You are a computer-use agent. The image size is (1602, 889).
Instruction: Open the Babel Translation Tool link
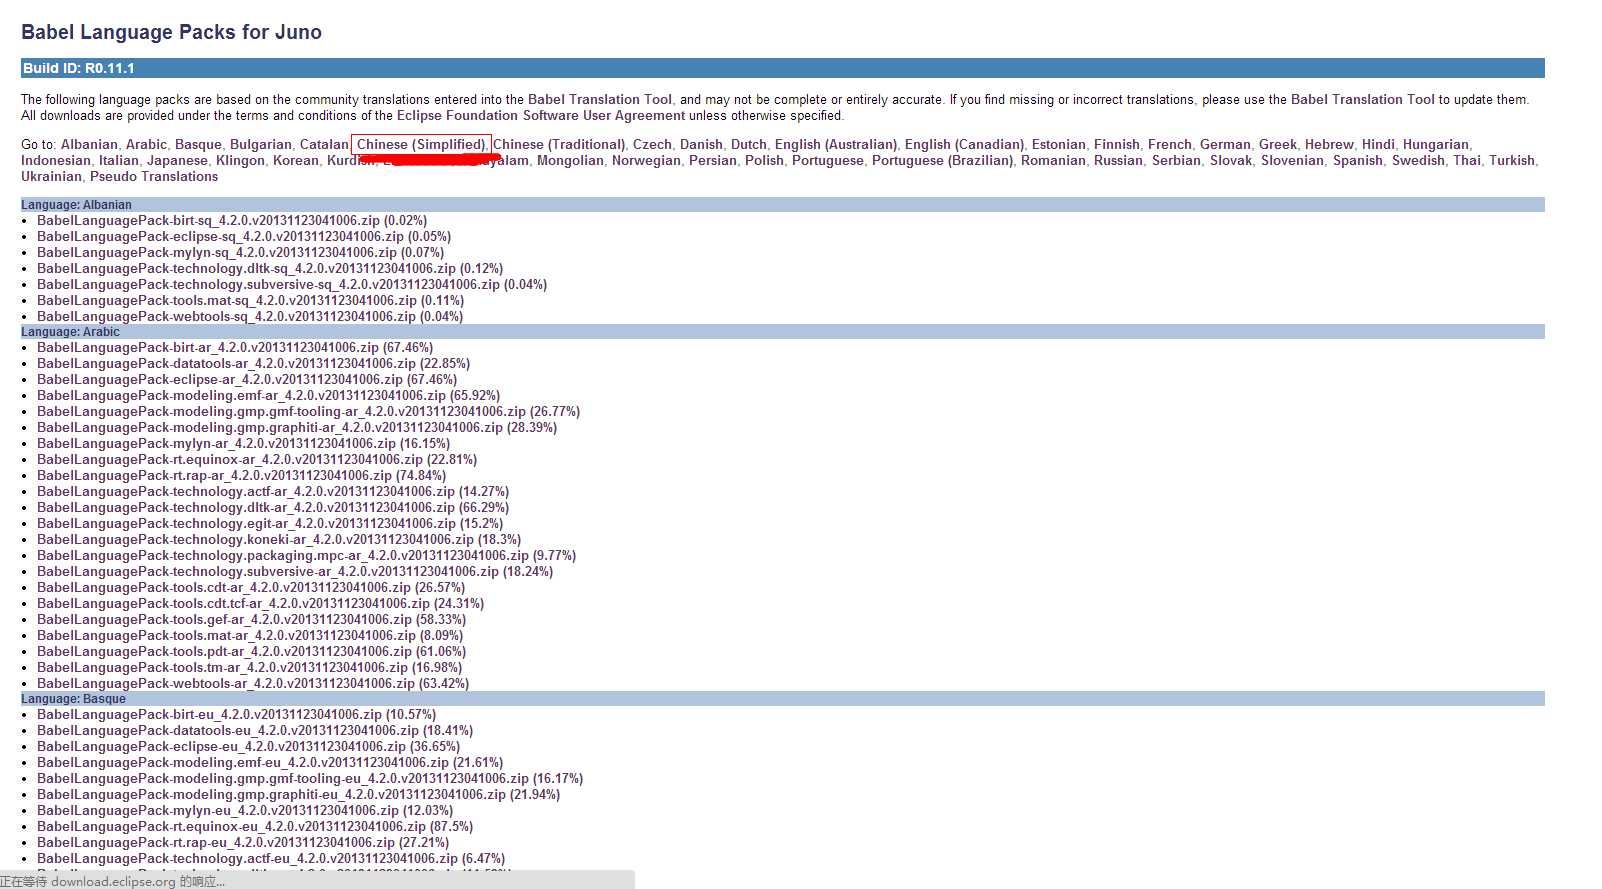(x=600, y=99)
